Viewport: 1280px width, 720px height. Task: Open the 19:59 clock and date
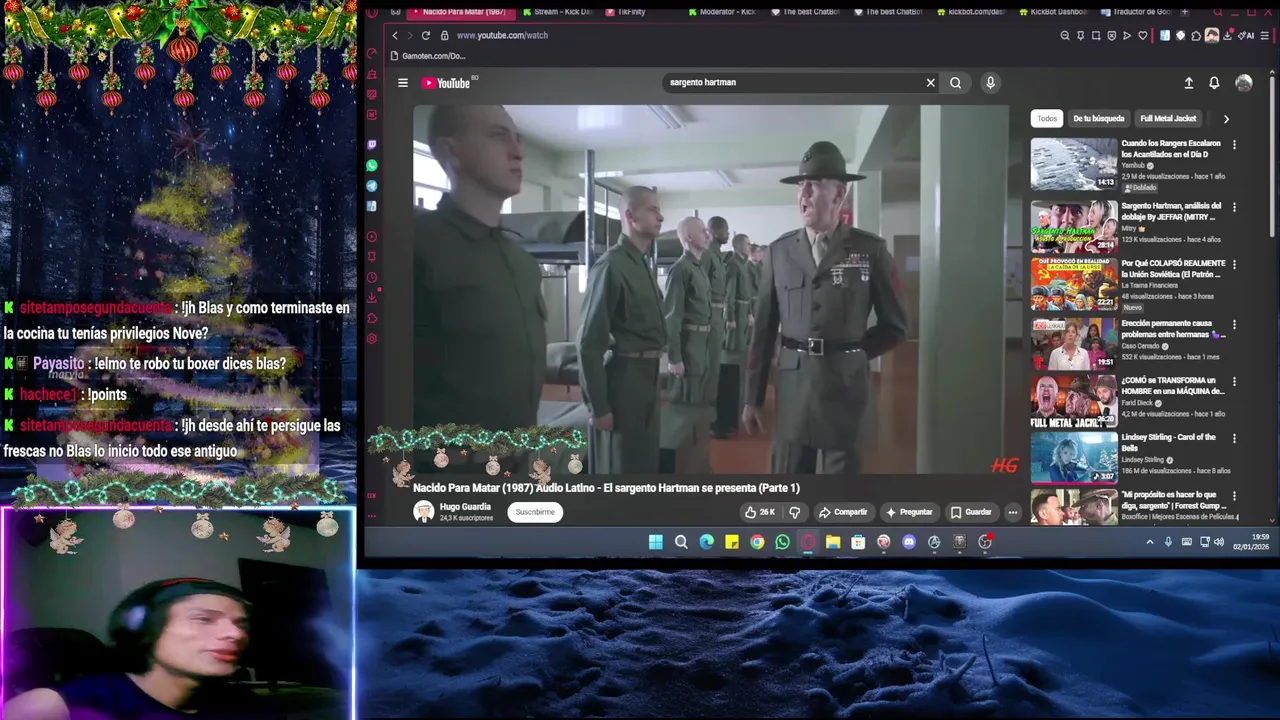[1251, 542]
